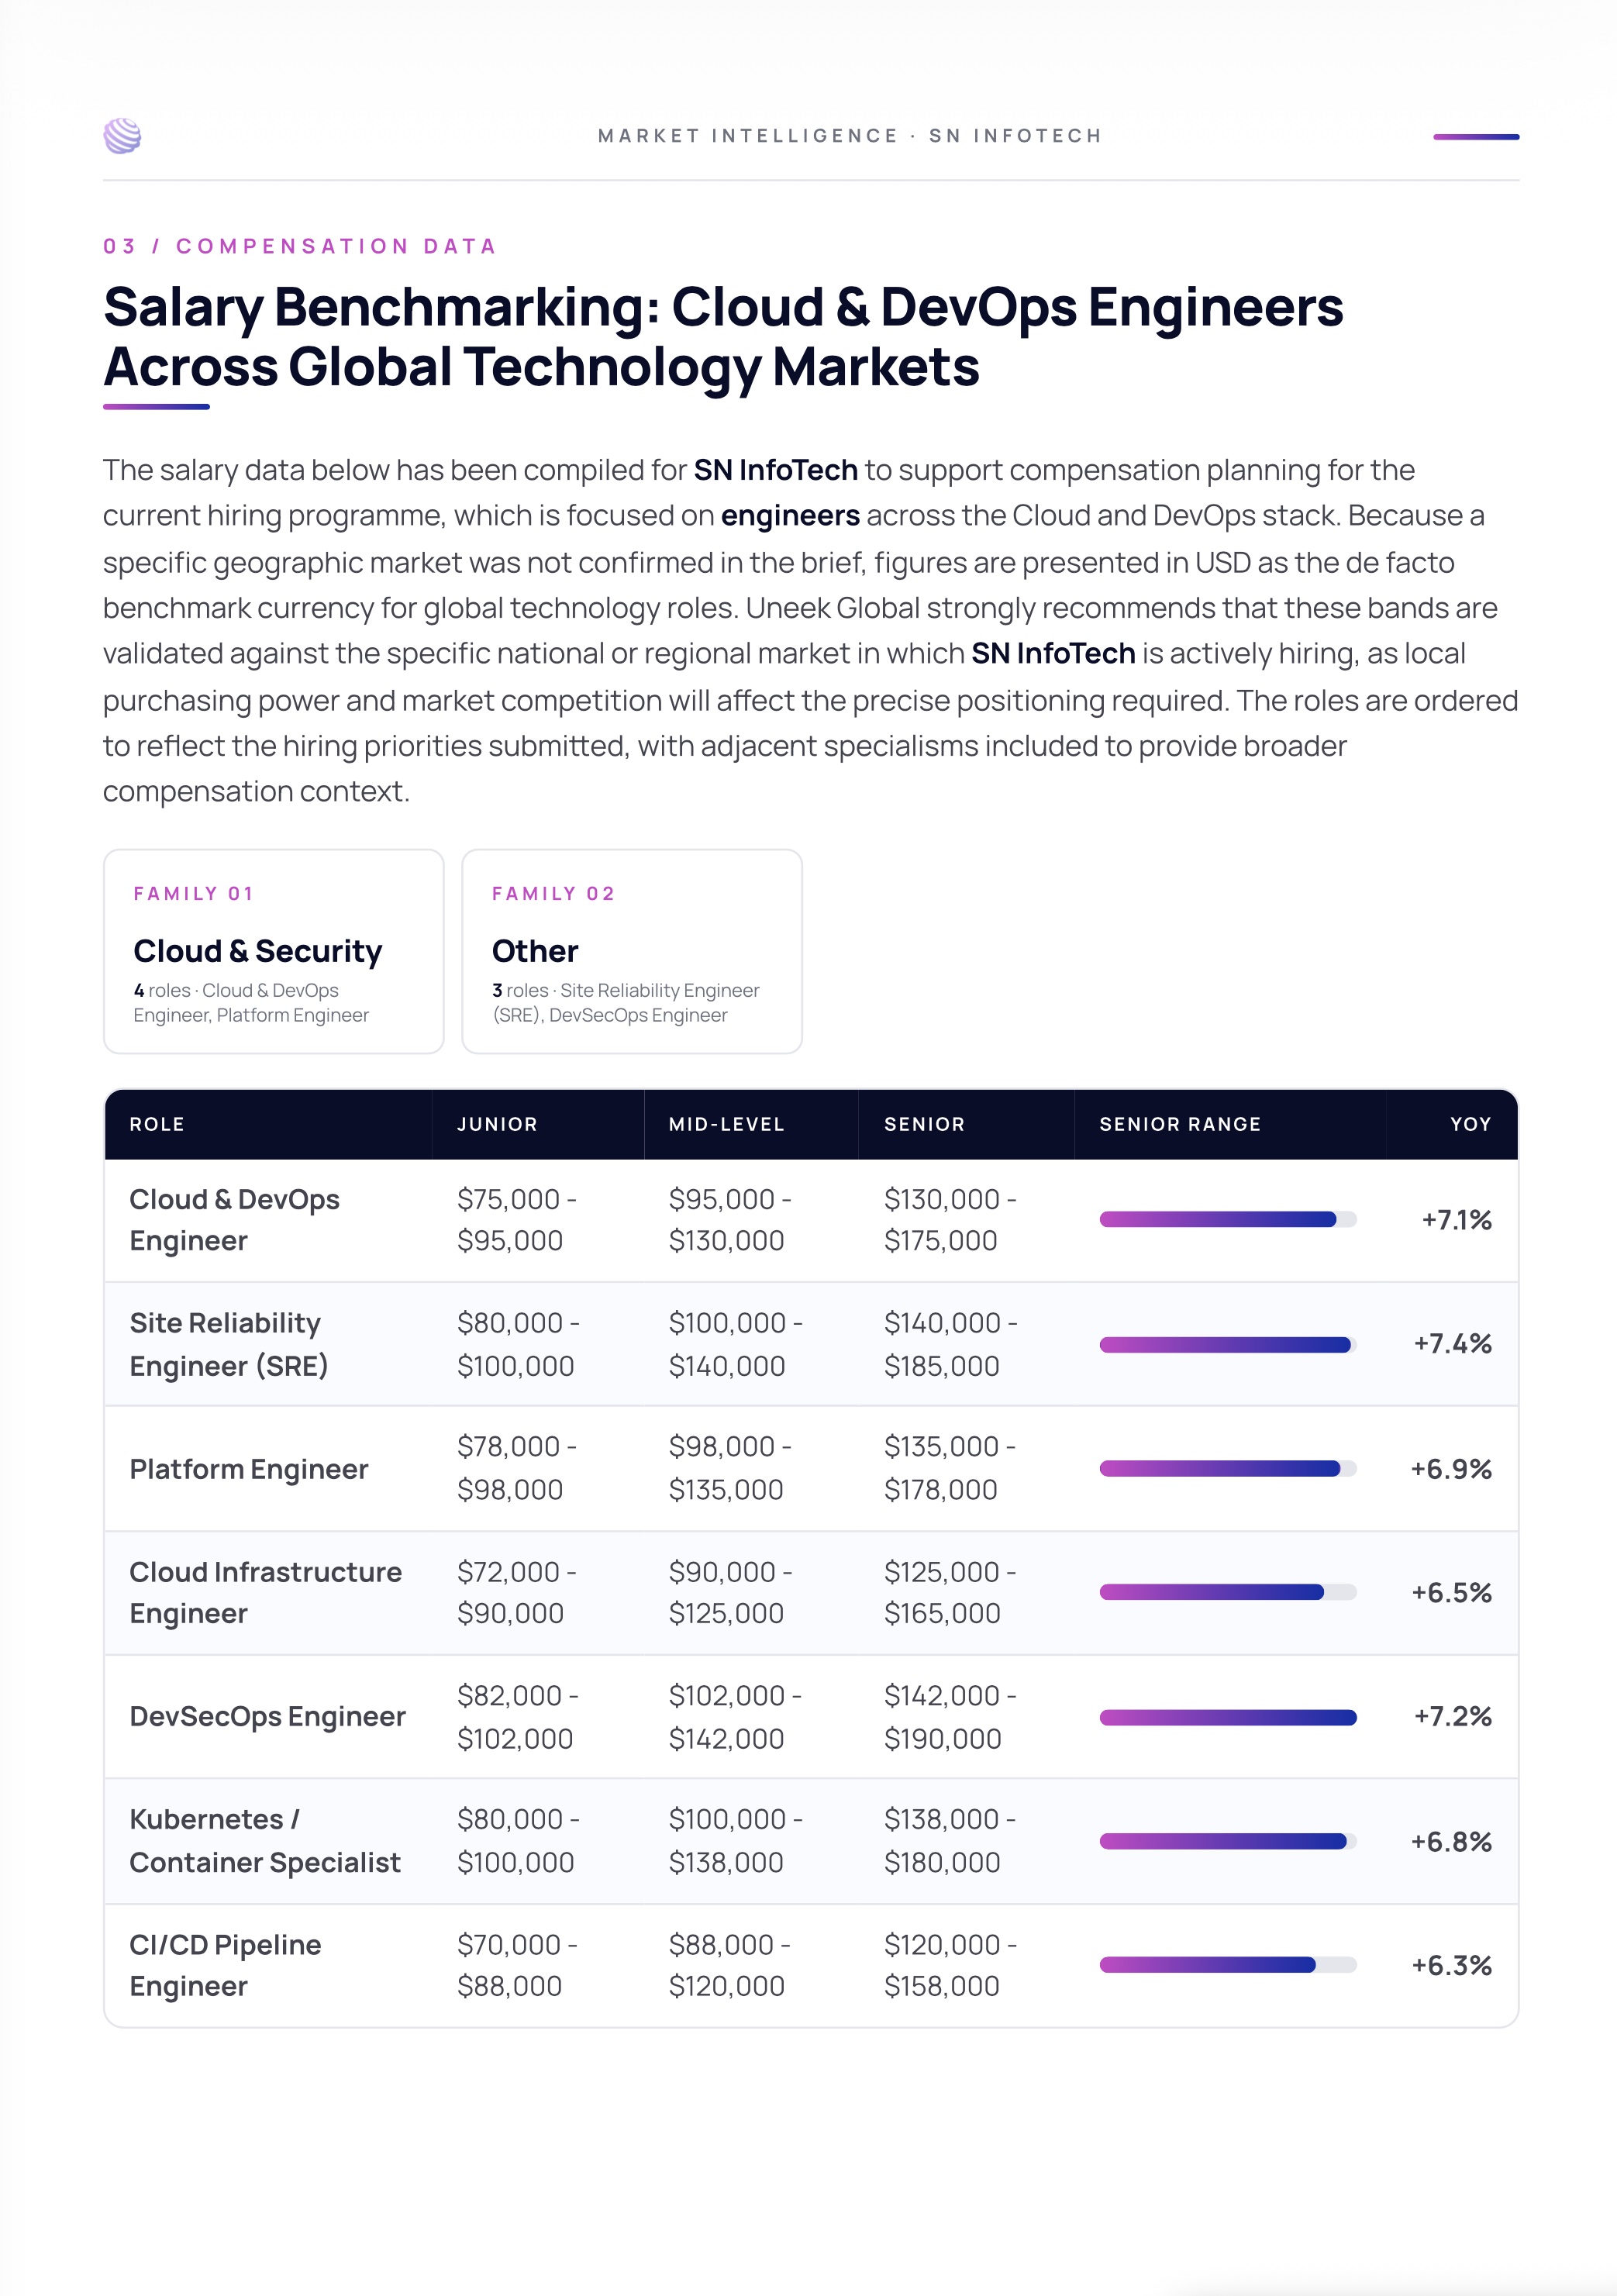Click the SENIOR RANGE column header

click(x=1180, y=1124)
